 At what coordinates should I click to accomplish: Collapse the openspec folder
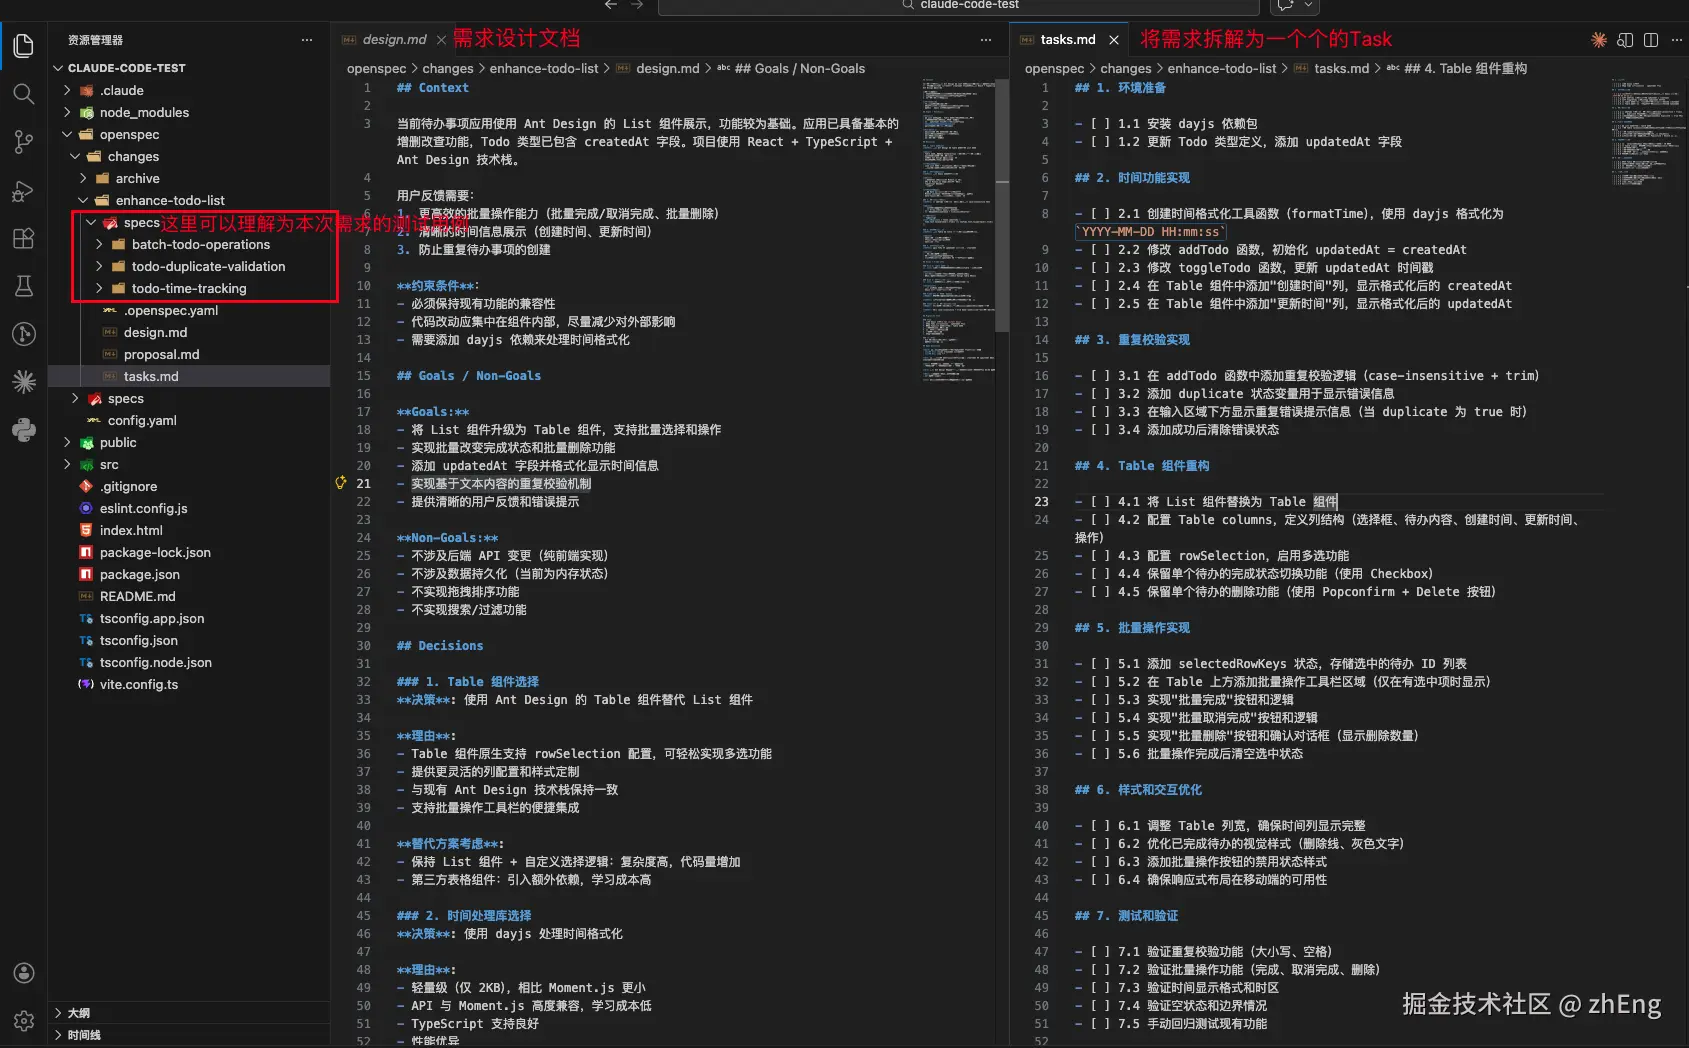pyautogui.click(x=129, y=134)
